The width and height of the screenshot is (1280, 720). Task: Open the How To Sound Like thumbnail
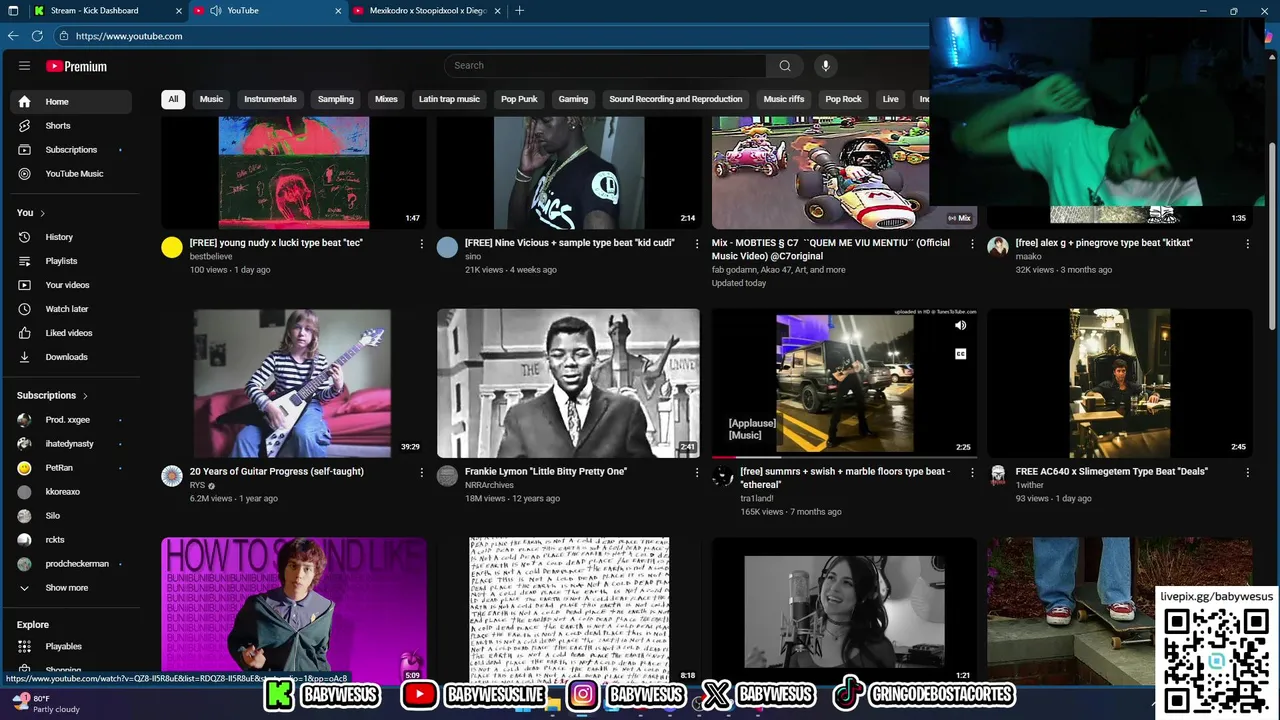[x=293, y=610]
